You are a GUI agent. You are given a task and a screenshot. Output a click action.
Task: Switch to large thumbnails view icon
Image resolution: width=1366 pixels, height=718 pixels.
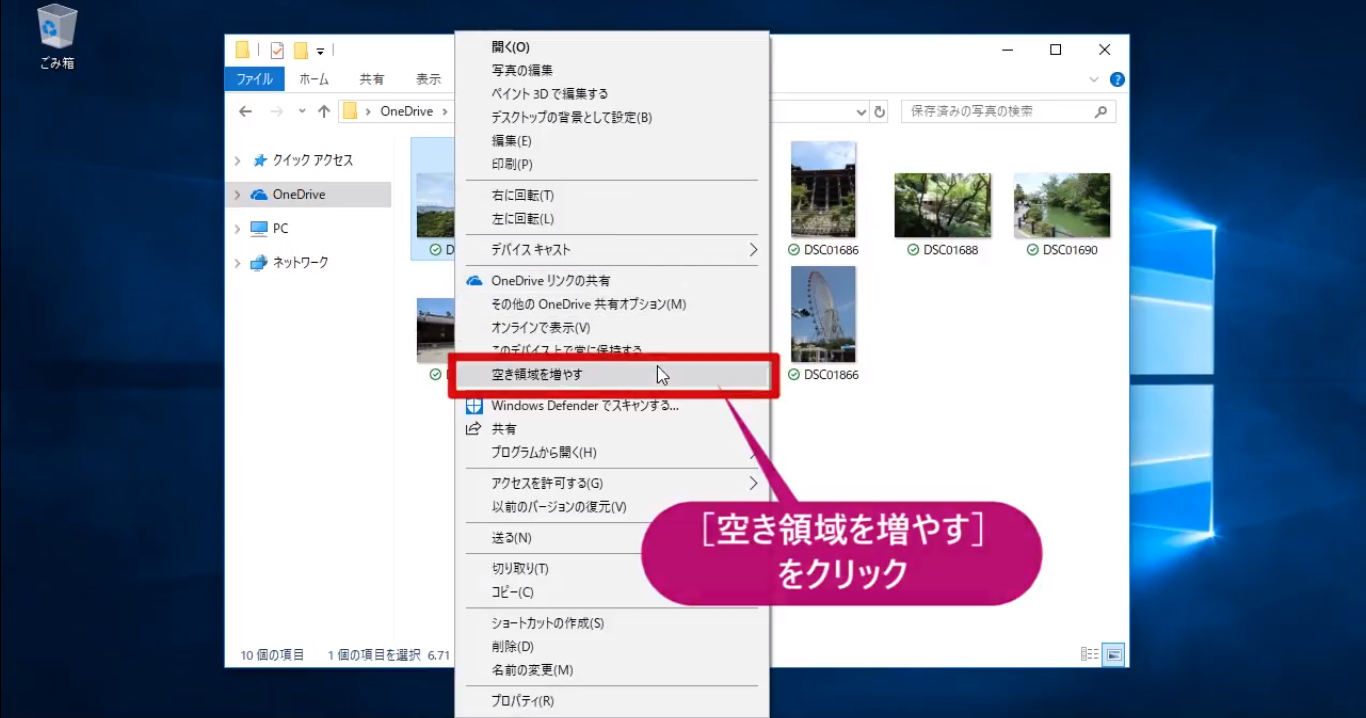1114,654
